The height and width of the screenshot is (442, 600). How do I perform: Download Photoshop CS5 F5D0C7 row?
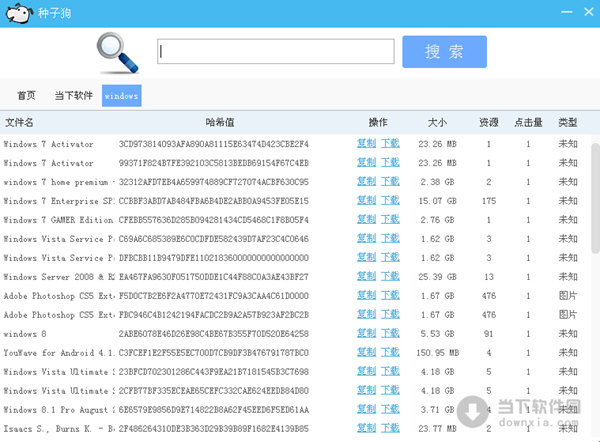pyautogui.click(x=390, y=295)
